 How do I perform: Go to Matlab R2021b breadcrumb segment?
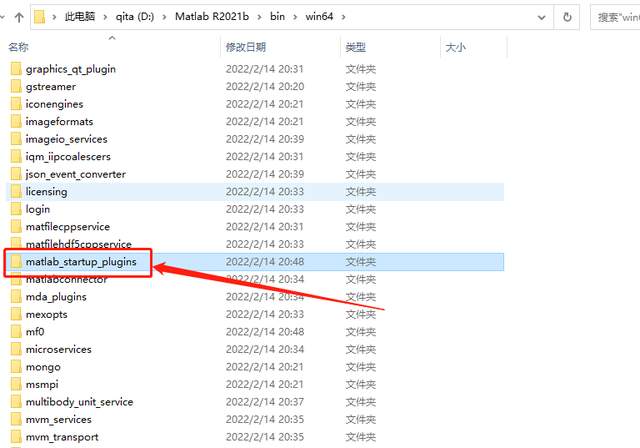(212, 17)
